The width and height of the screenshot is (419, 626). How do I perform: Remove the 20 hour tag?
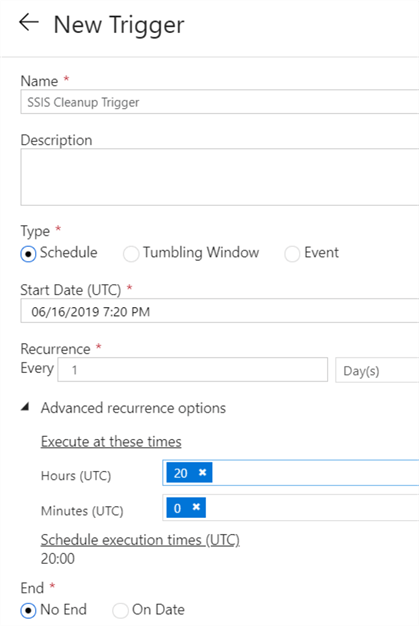point(202,472)
